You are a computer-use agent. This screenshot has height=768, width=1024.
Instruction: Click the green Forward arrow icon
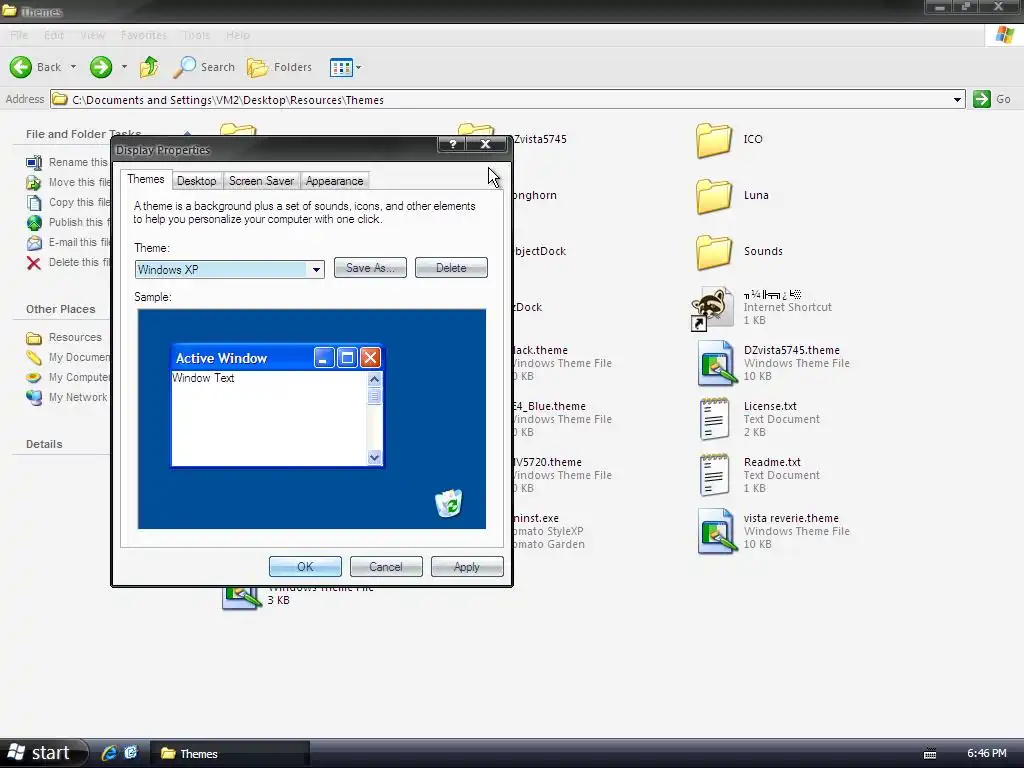(x=101, y=67)
